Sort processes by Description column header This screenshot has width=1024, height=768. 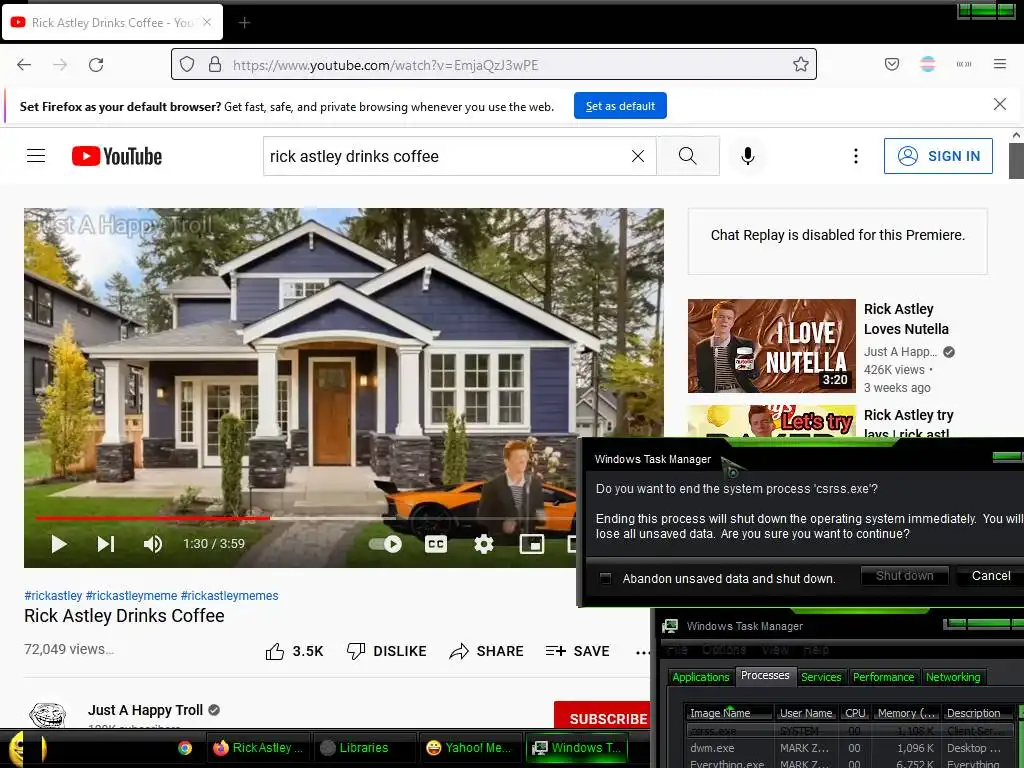pyautogui.click(x=978, y=713)
